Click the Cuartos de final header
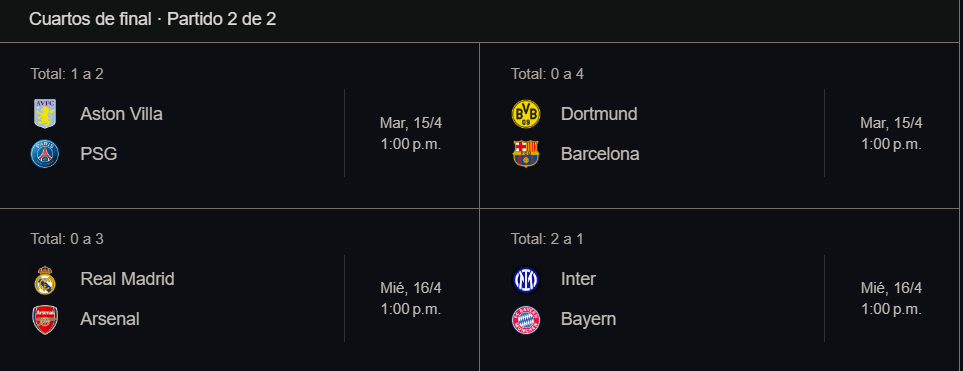The width and height of the screenshot is (963, 371). point(152,19)
